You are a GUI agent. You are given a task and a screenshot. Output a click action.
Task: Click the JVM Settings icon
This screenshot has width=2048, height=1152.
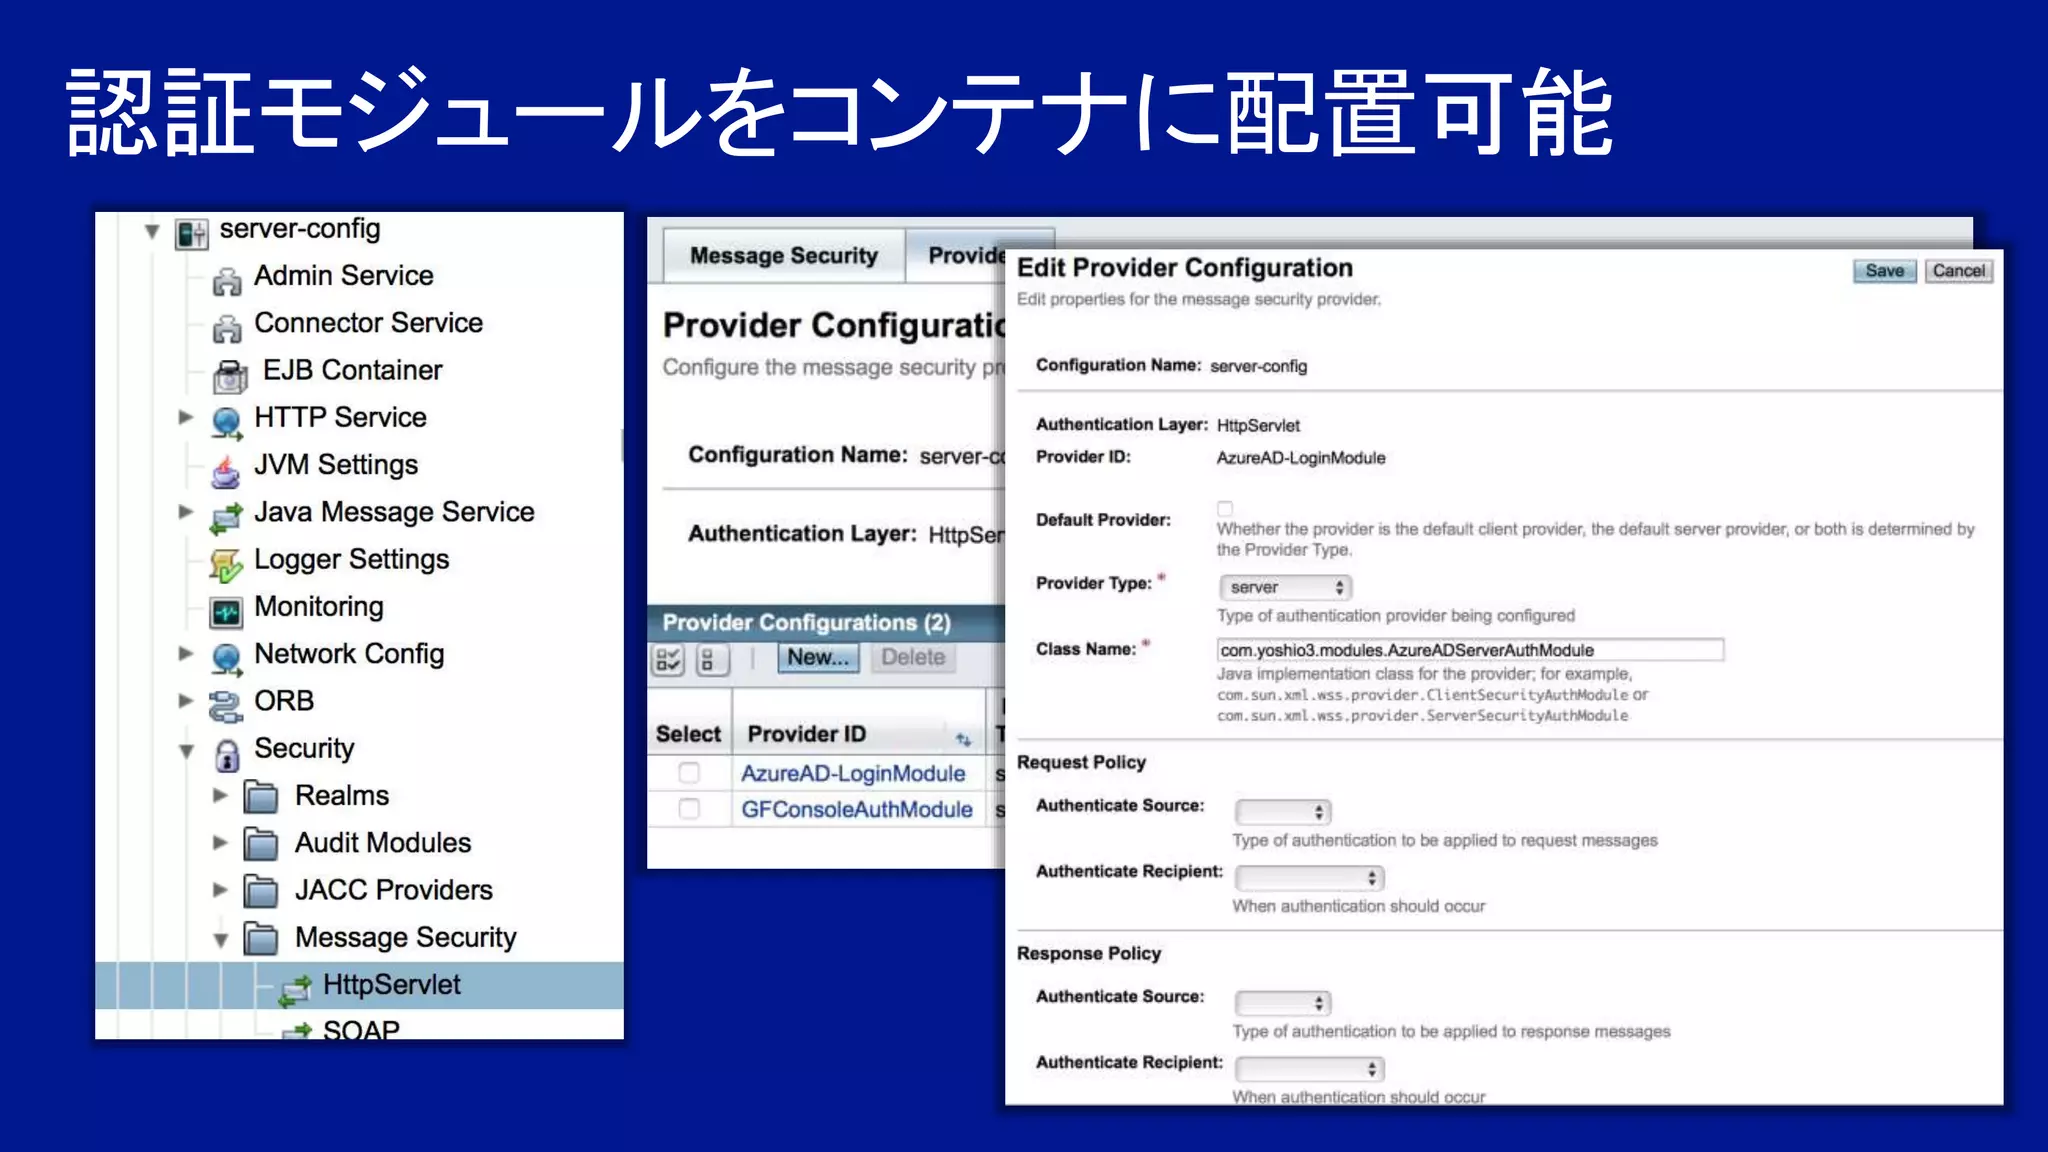point(226,468)
